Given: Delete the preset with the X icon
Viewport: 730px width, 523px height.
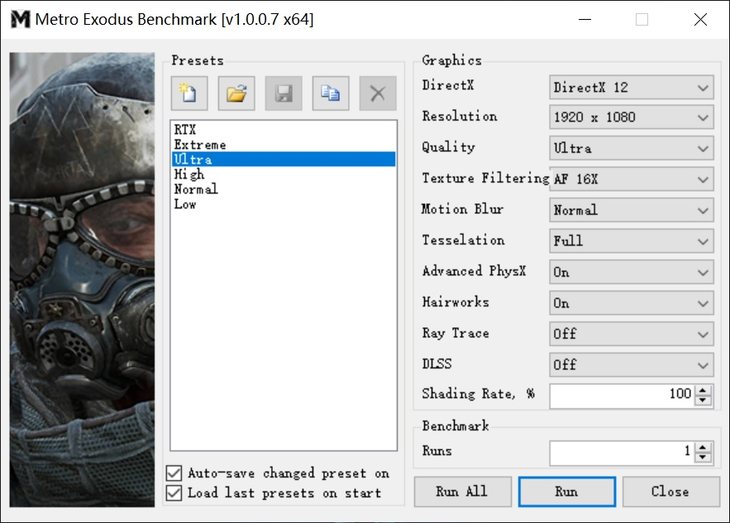Looking at the screenshot, I should click(378, 93).
